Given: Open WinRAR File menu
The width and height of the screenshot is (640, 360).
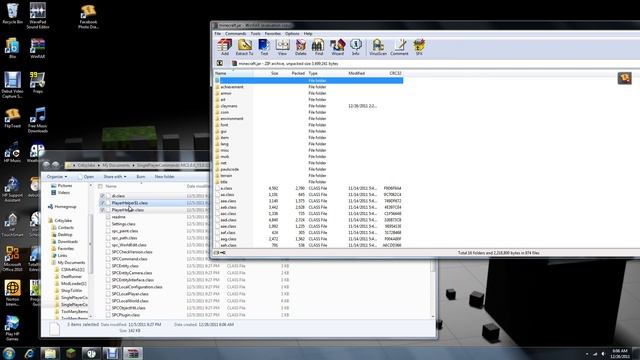Looking at the screenshot, I should [x=218, y=33].
